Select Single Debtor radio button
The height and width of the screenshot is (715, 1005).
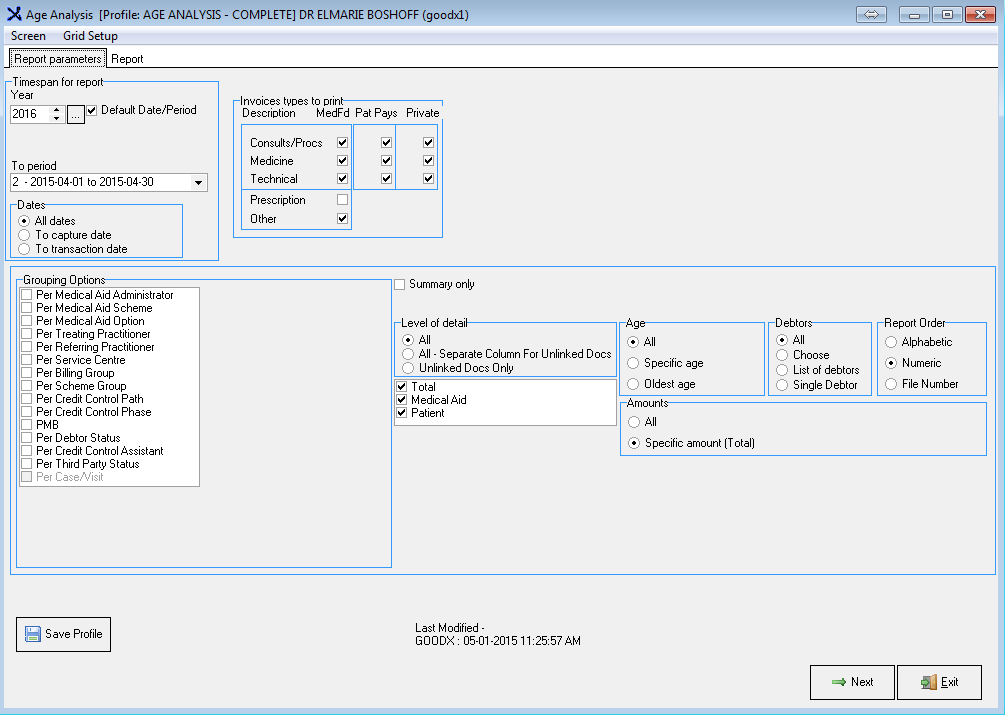coord(782,385)
